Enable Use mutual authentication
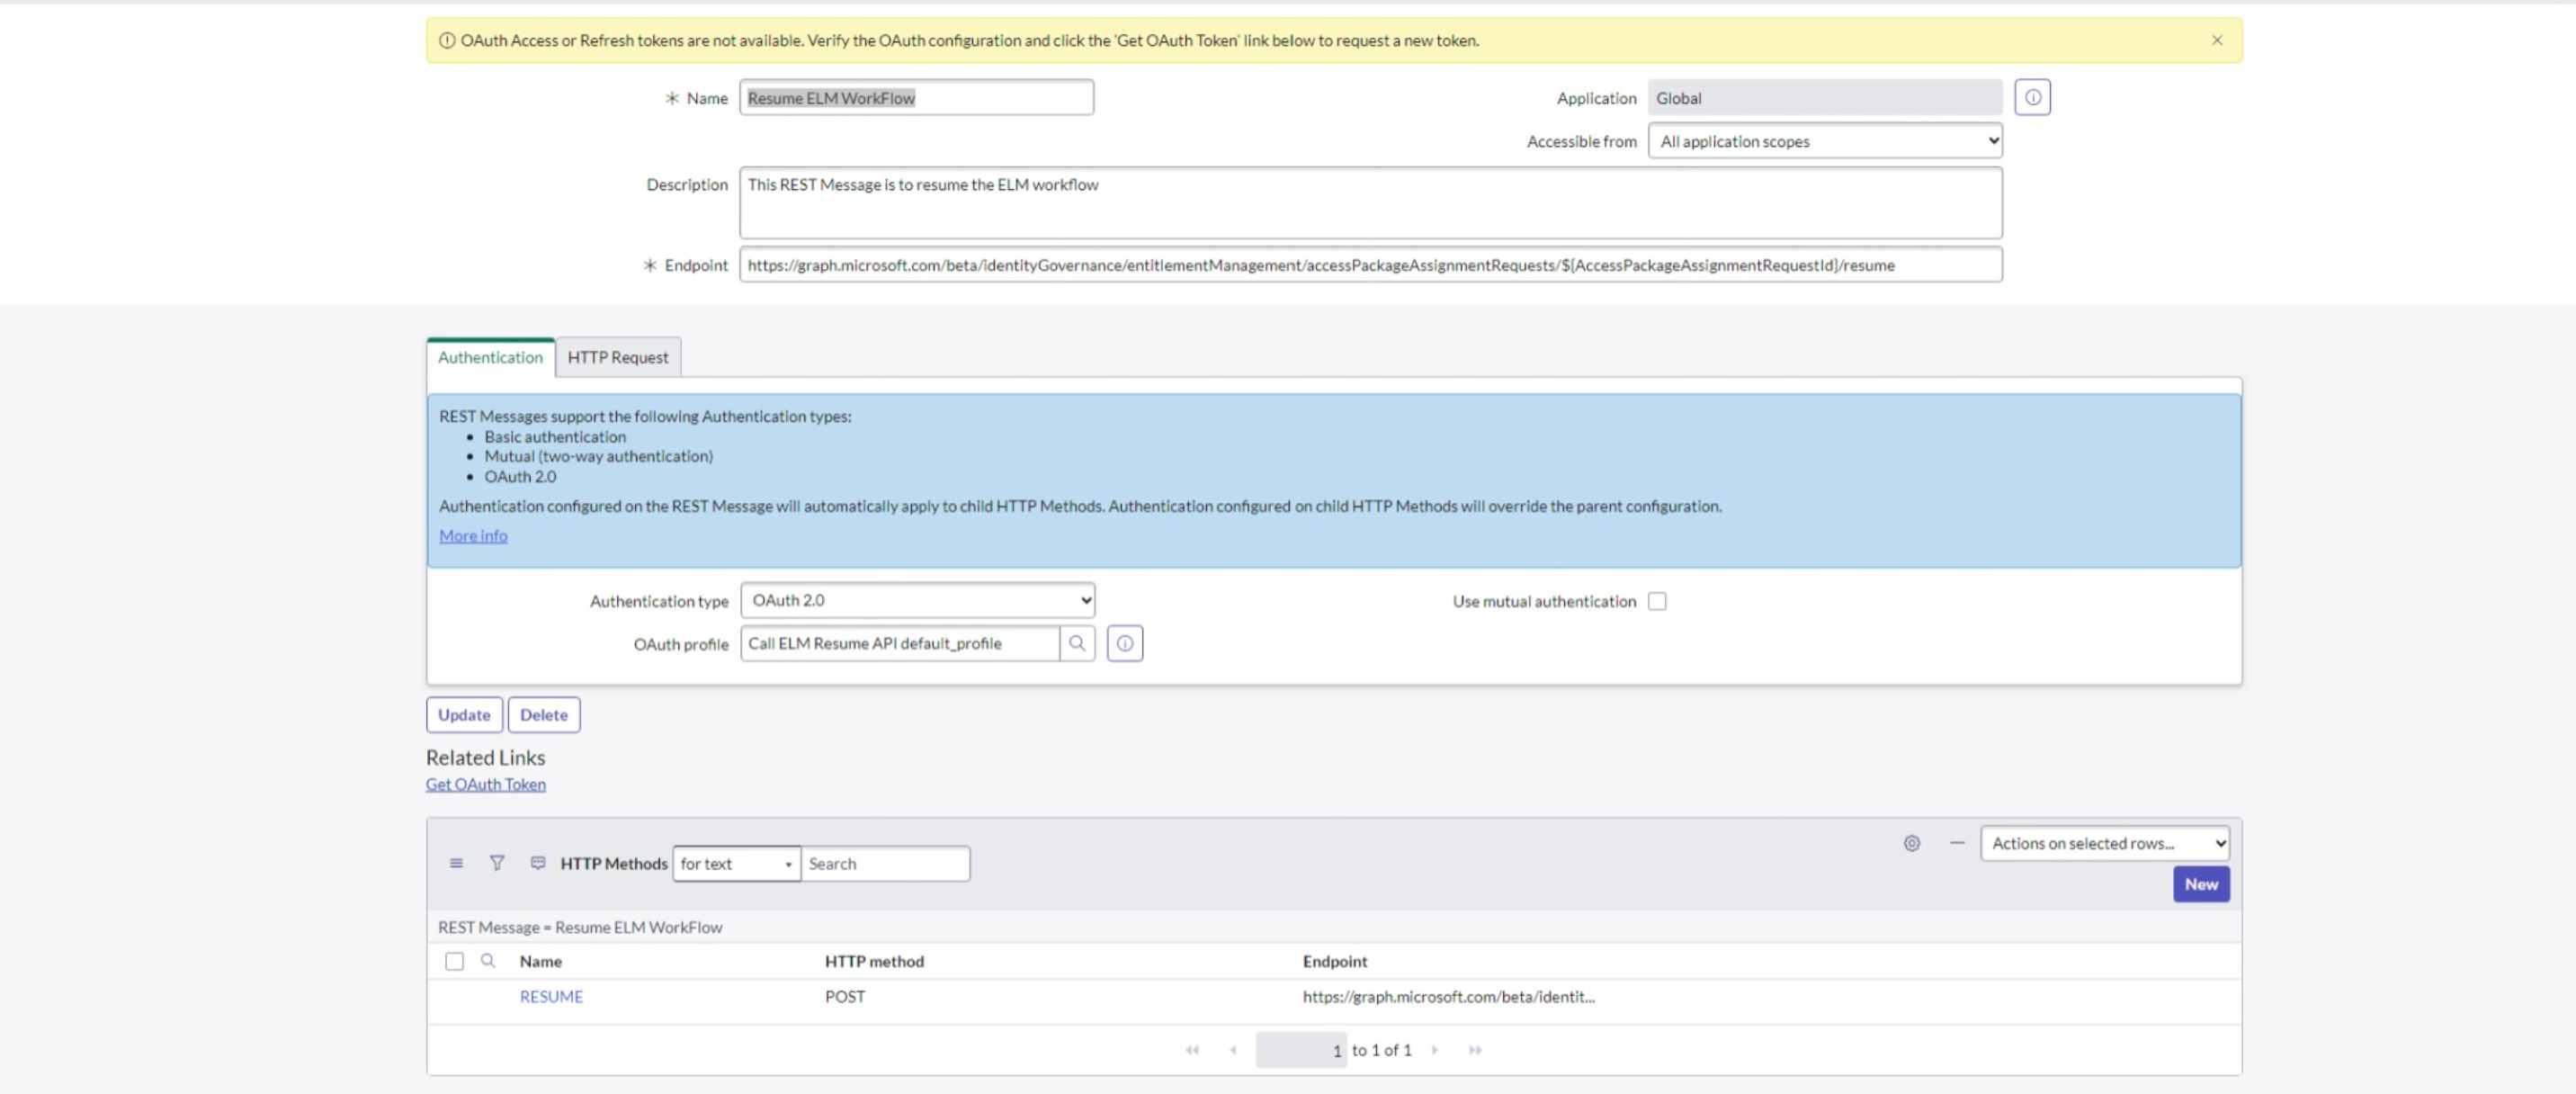Screen dimensions: 2576x1094 [1657, 601]
